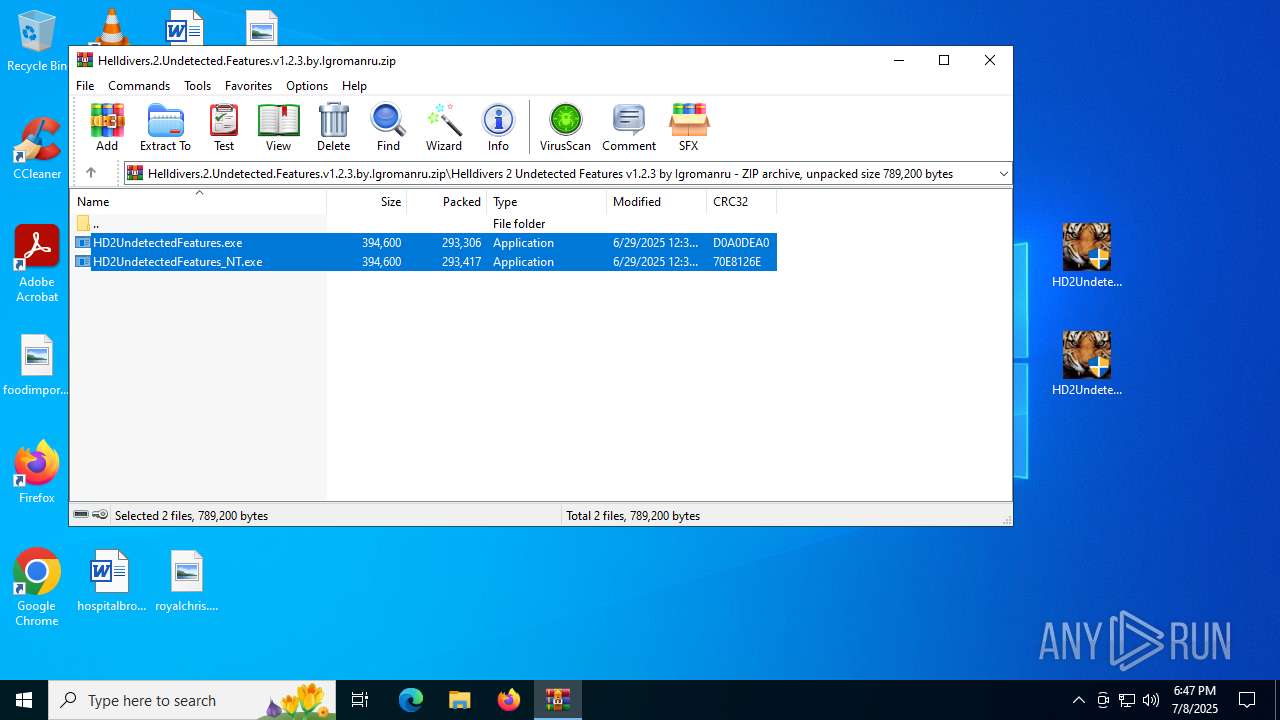Click the Extract To toolbar icon

(165, 127)
